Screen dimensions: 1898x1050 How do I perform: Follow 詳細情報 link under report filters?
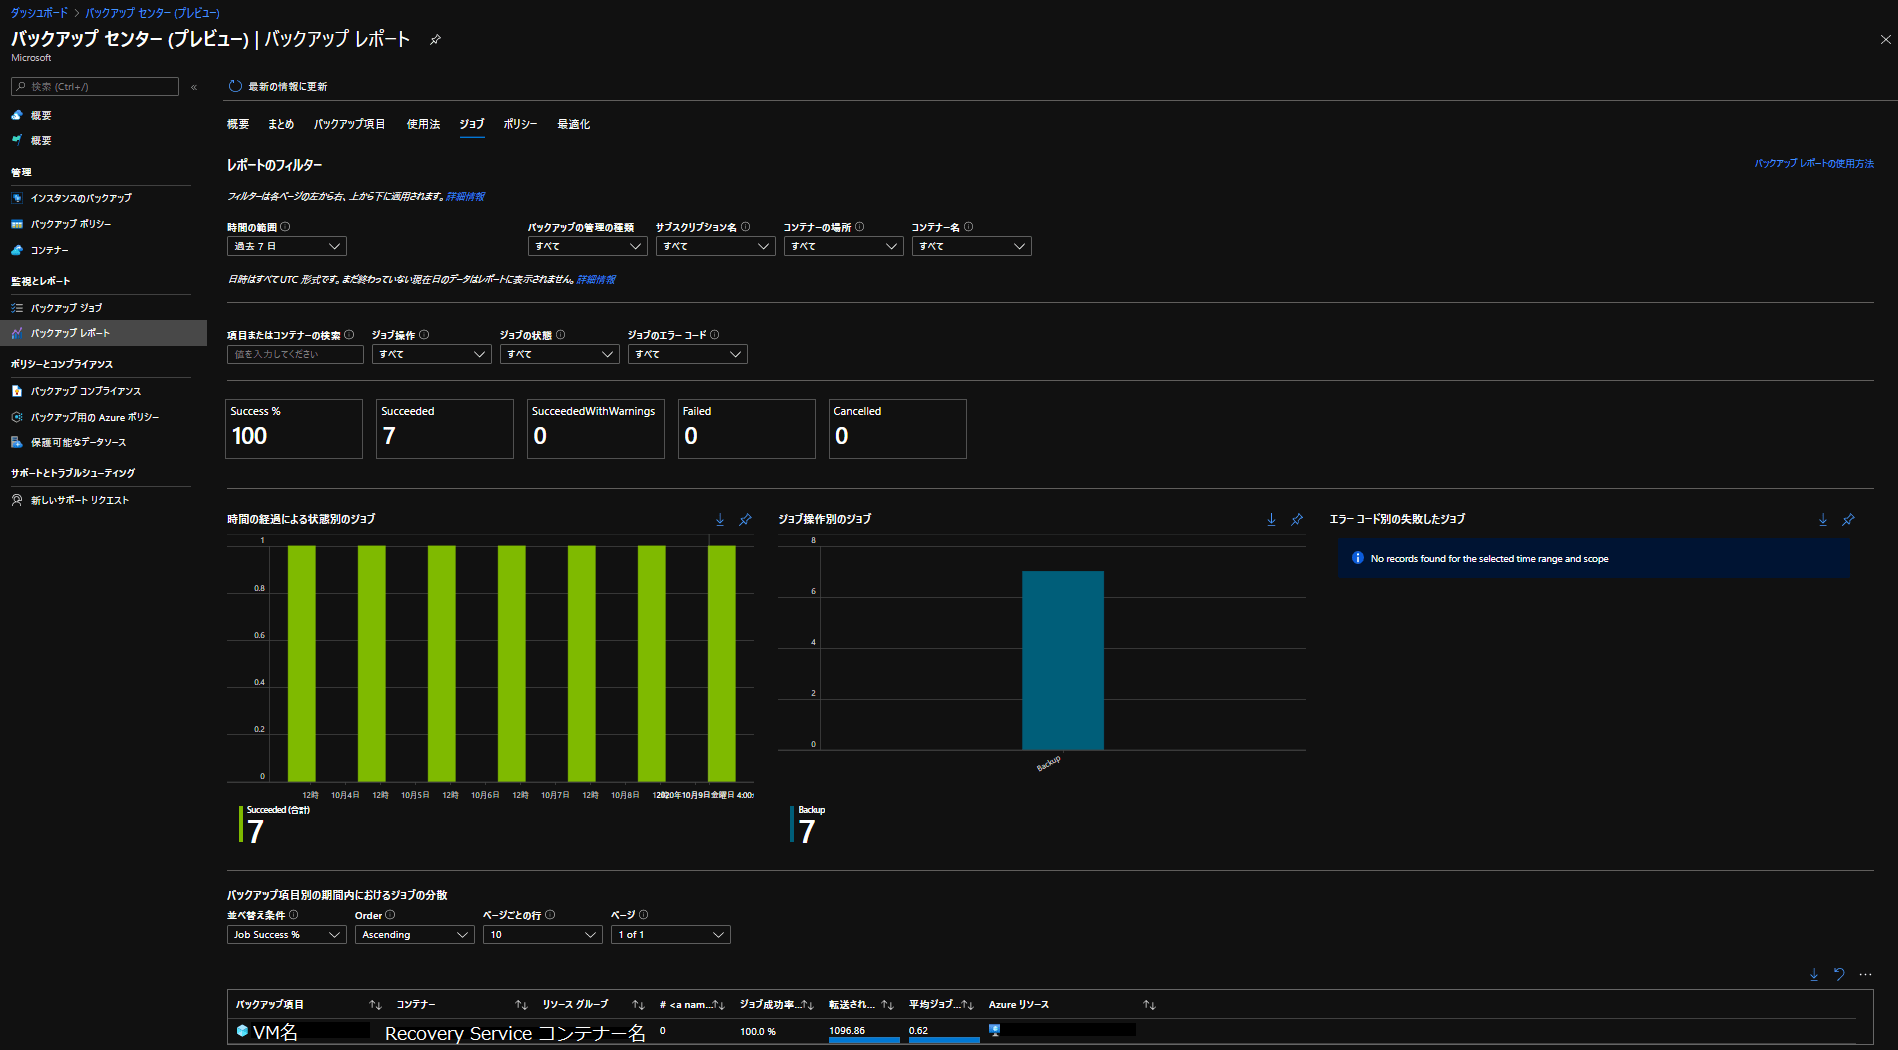pos(465,196)
